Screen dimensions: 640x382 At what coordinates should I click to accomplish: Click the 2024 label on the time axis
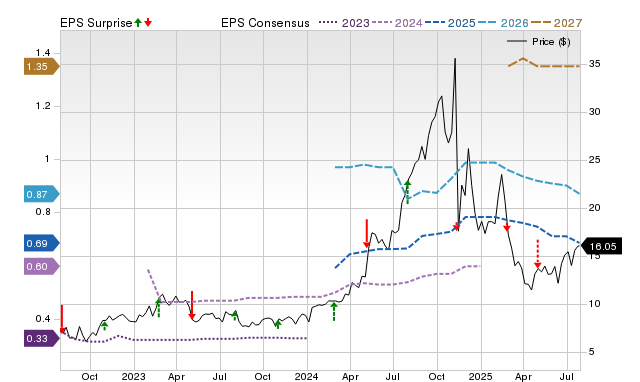click(x=307, y=376)
